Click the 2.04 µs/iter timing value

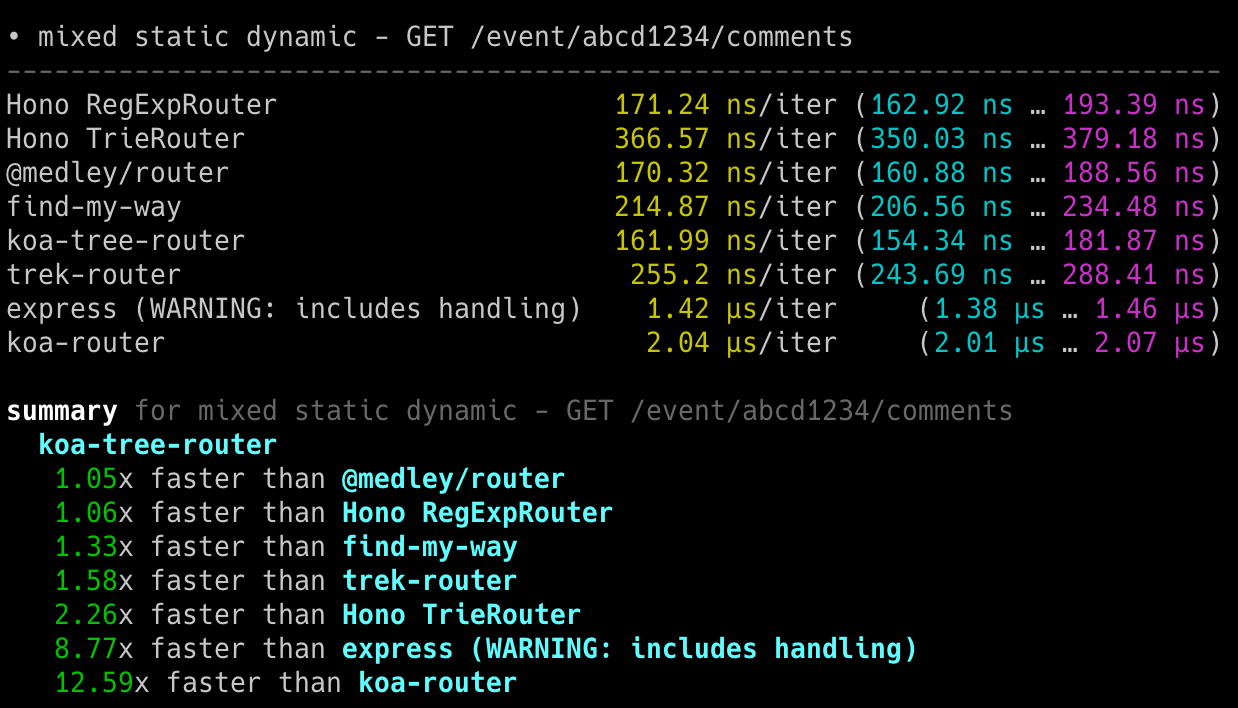740,343
